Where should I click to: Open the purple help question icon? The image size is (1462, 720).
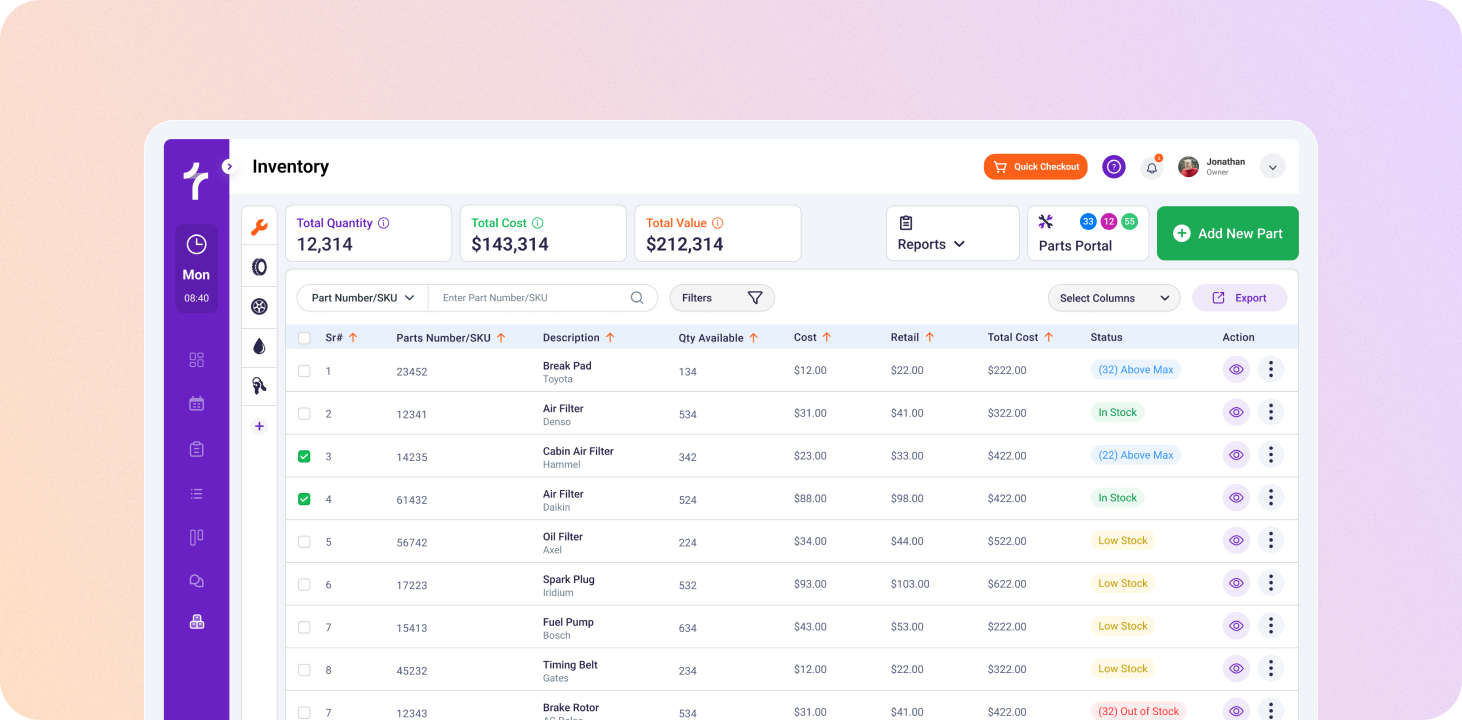1114,167
